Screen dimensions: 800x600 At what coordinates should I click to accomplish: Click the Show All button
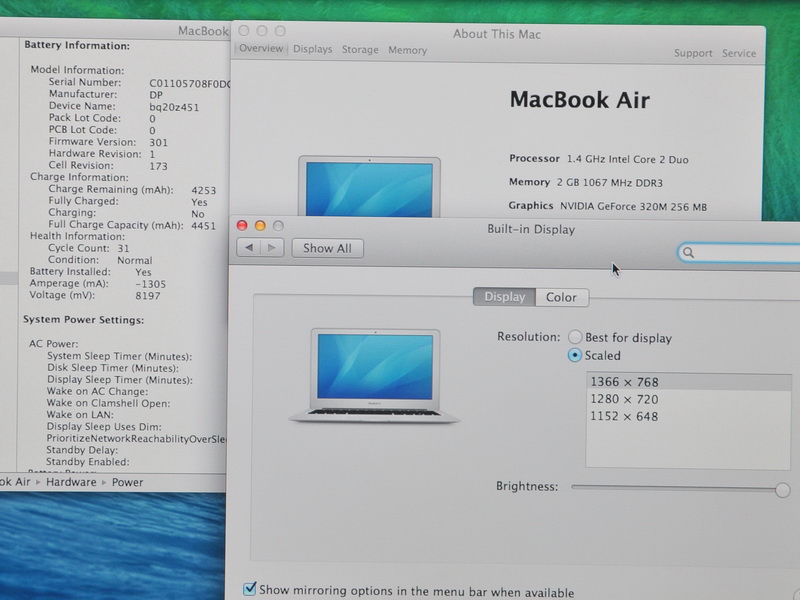[x=328, y=248]
